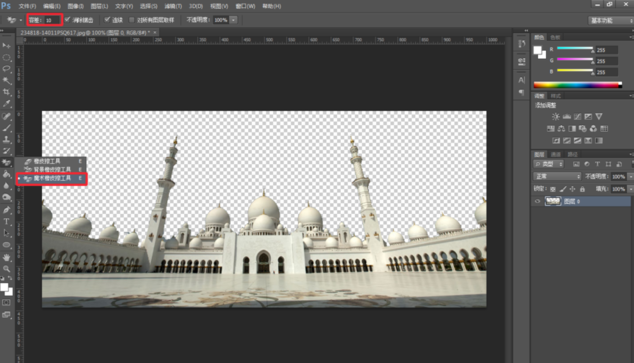Select the Crop tool
This screenshot has width=634, height=363.
point(6,93)
